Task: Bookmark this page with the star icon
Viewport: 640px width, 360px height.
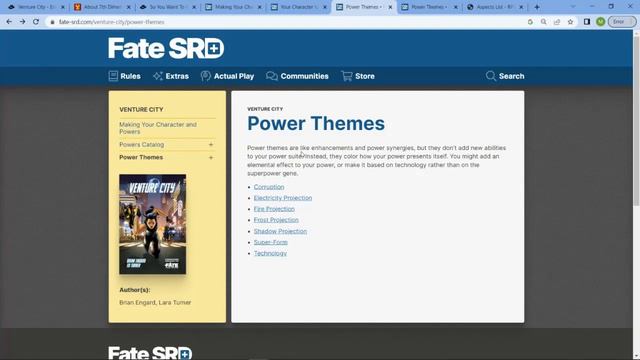Action: click(x=571, y=22)
